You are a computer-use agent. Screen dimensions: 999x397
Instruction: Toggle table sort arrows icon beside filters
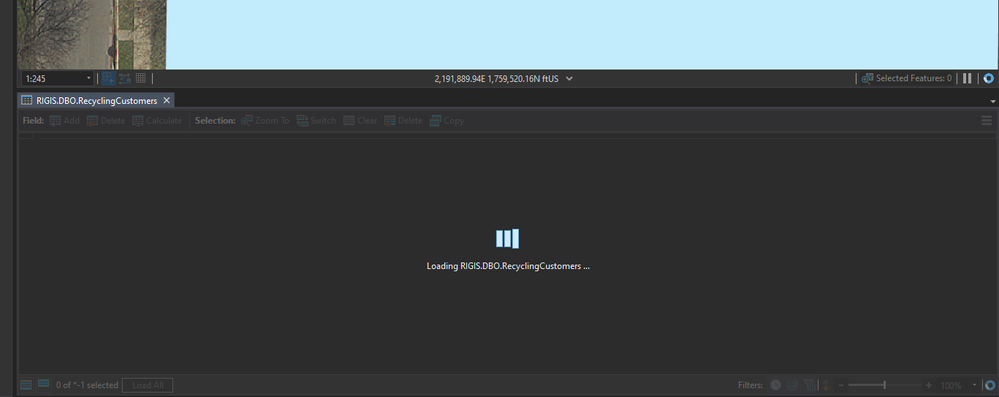826,385
